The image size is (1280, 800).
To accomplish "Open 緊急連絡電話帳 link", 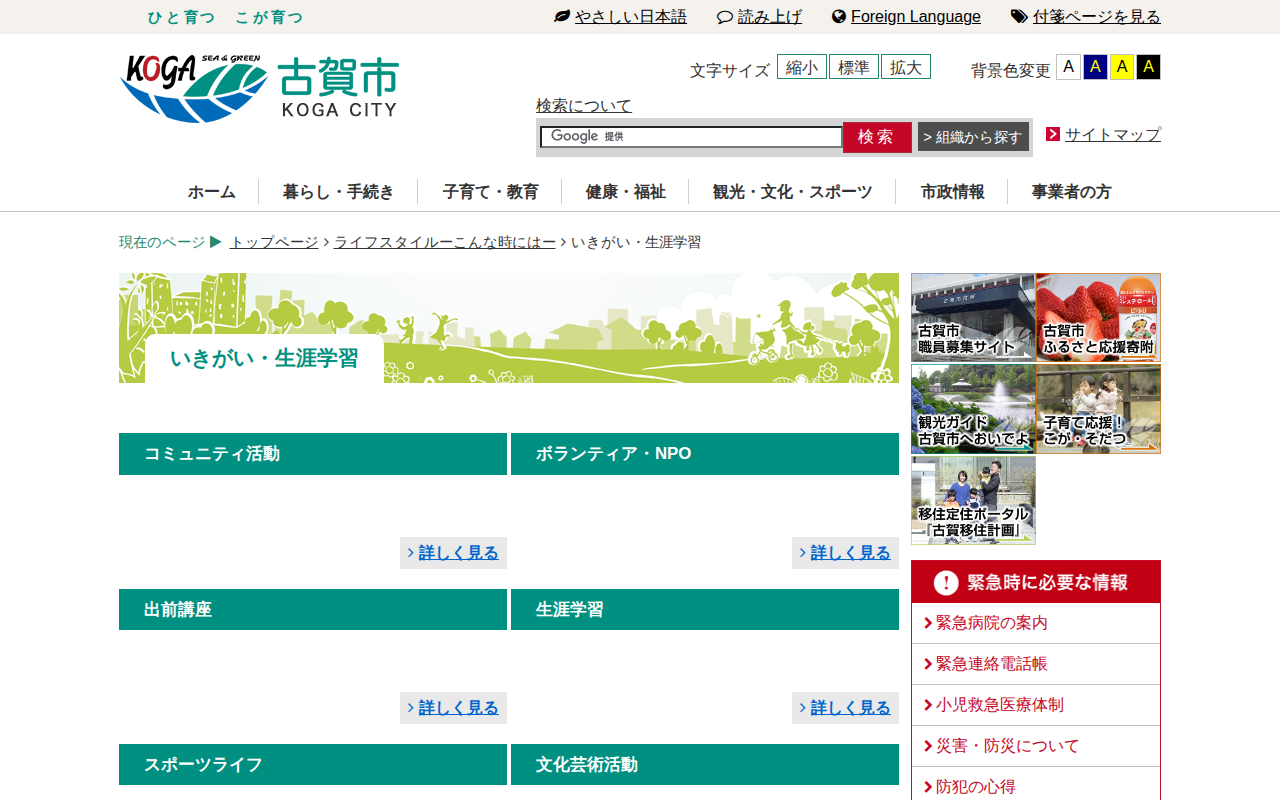I will (x=992, y=664).
